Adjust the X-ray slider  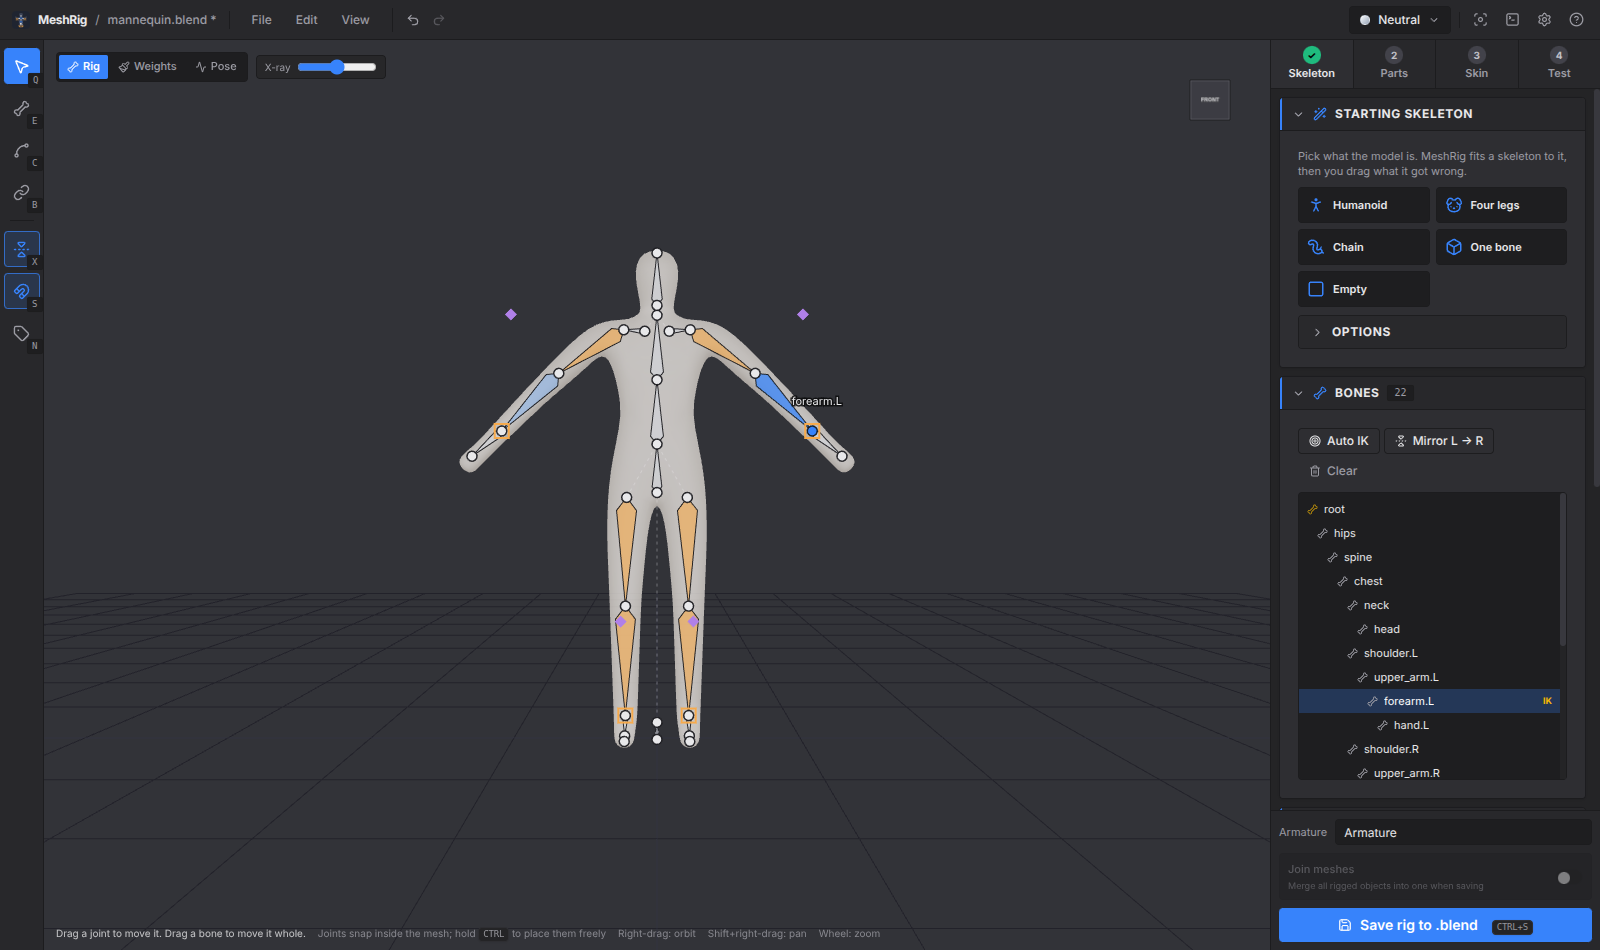click(x=337, y=67)
